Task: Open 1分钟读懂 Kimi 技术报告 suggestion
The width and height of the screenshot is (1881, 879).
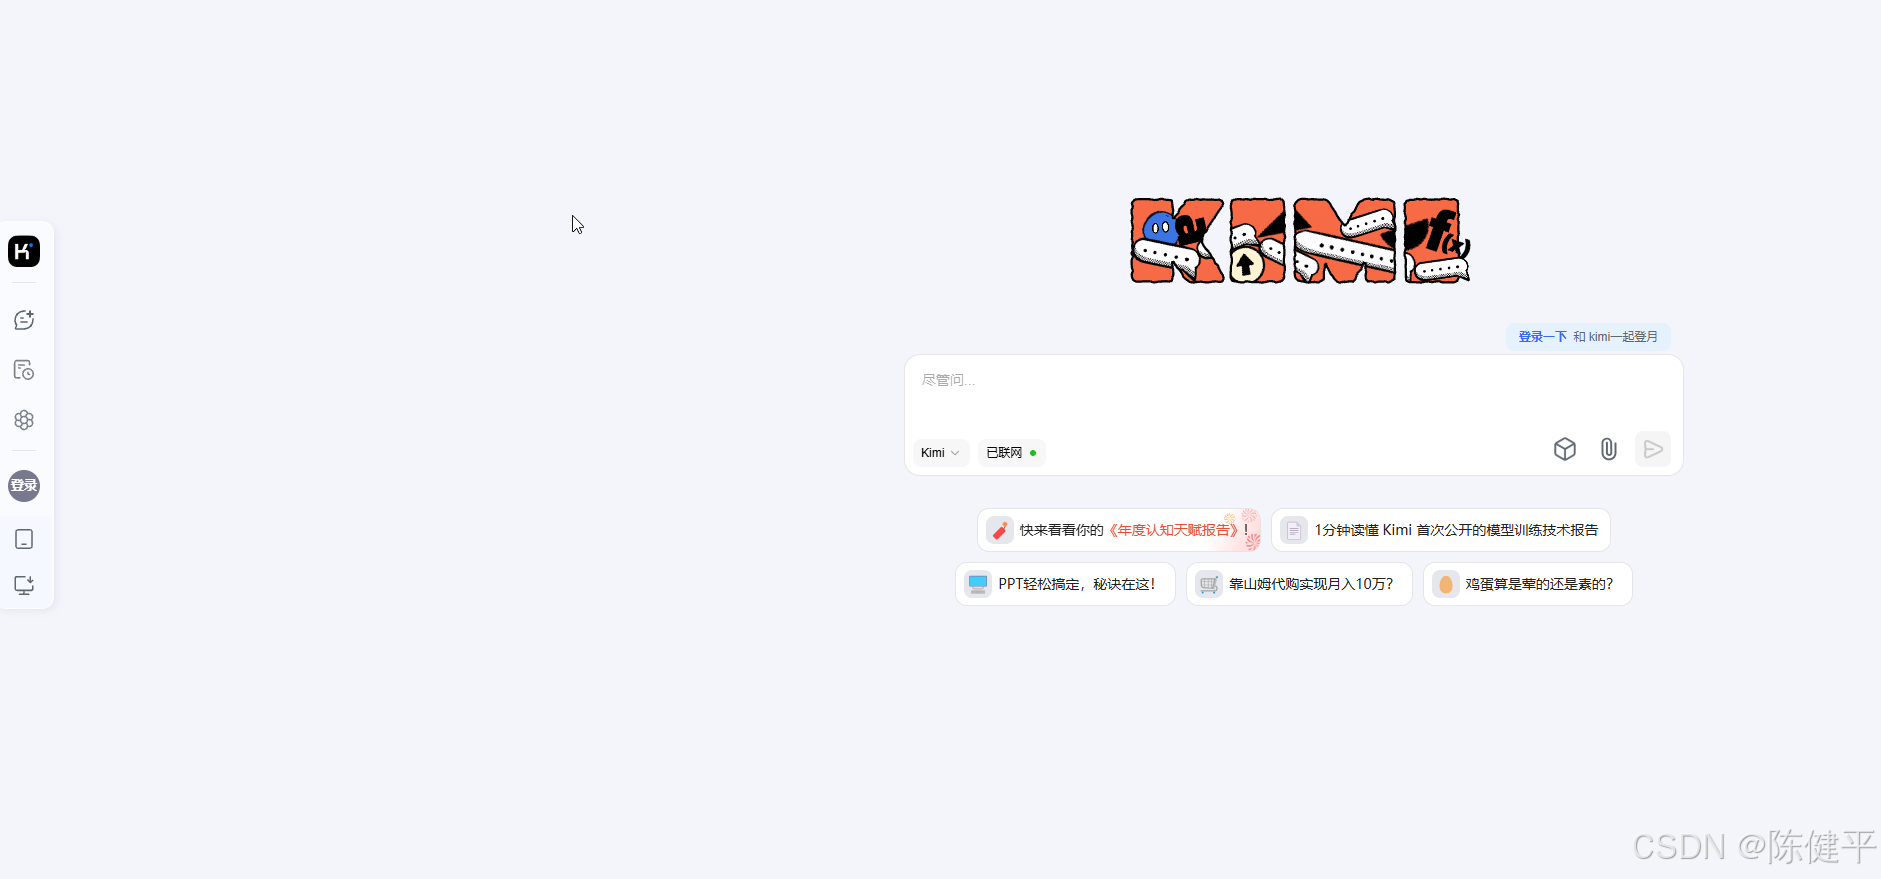Action: point(1441,530)
